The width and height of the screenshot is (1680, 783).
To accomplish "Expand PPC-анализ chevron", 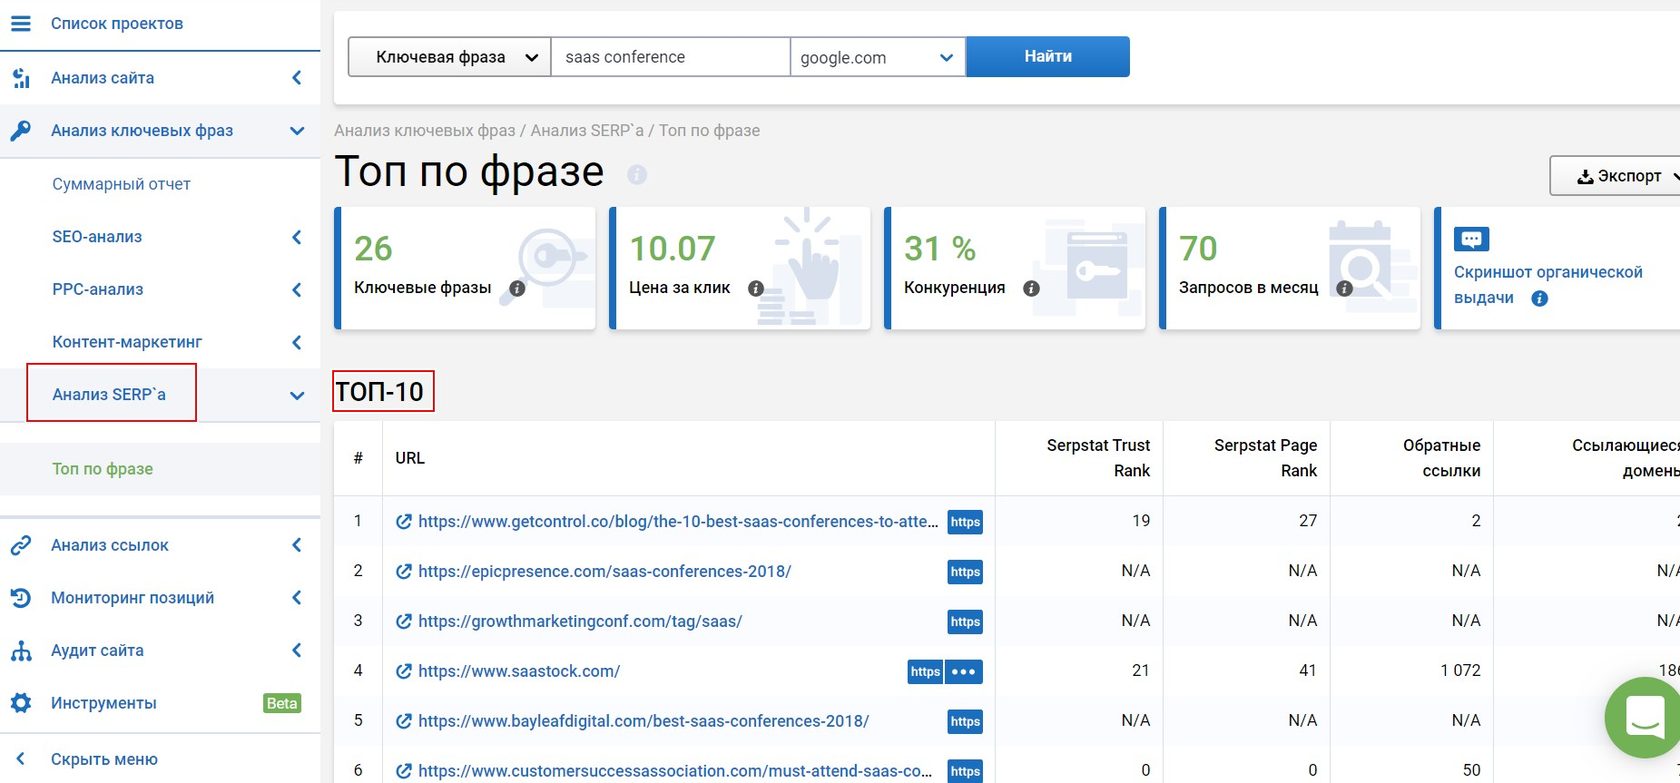I will [x=297, y=290].
